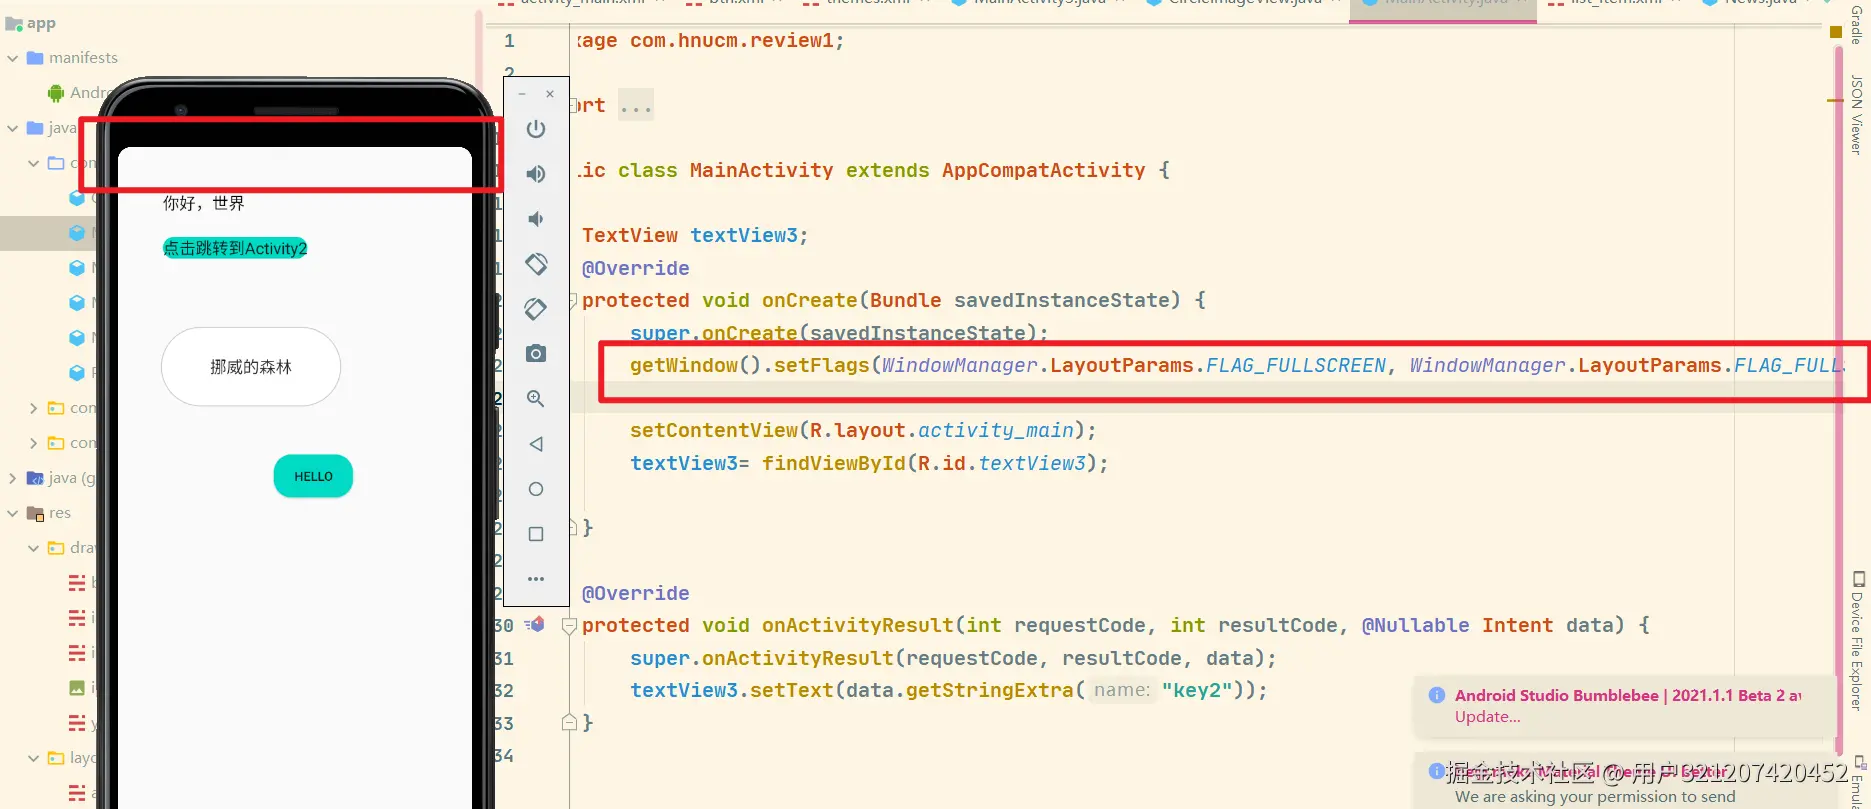The width and height of the screenshot is (1871, 809).
Task: Lower the emulator volume with volume-down icon
Action: (x=536, y=219)
